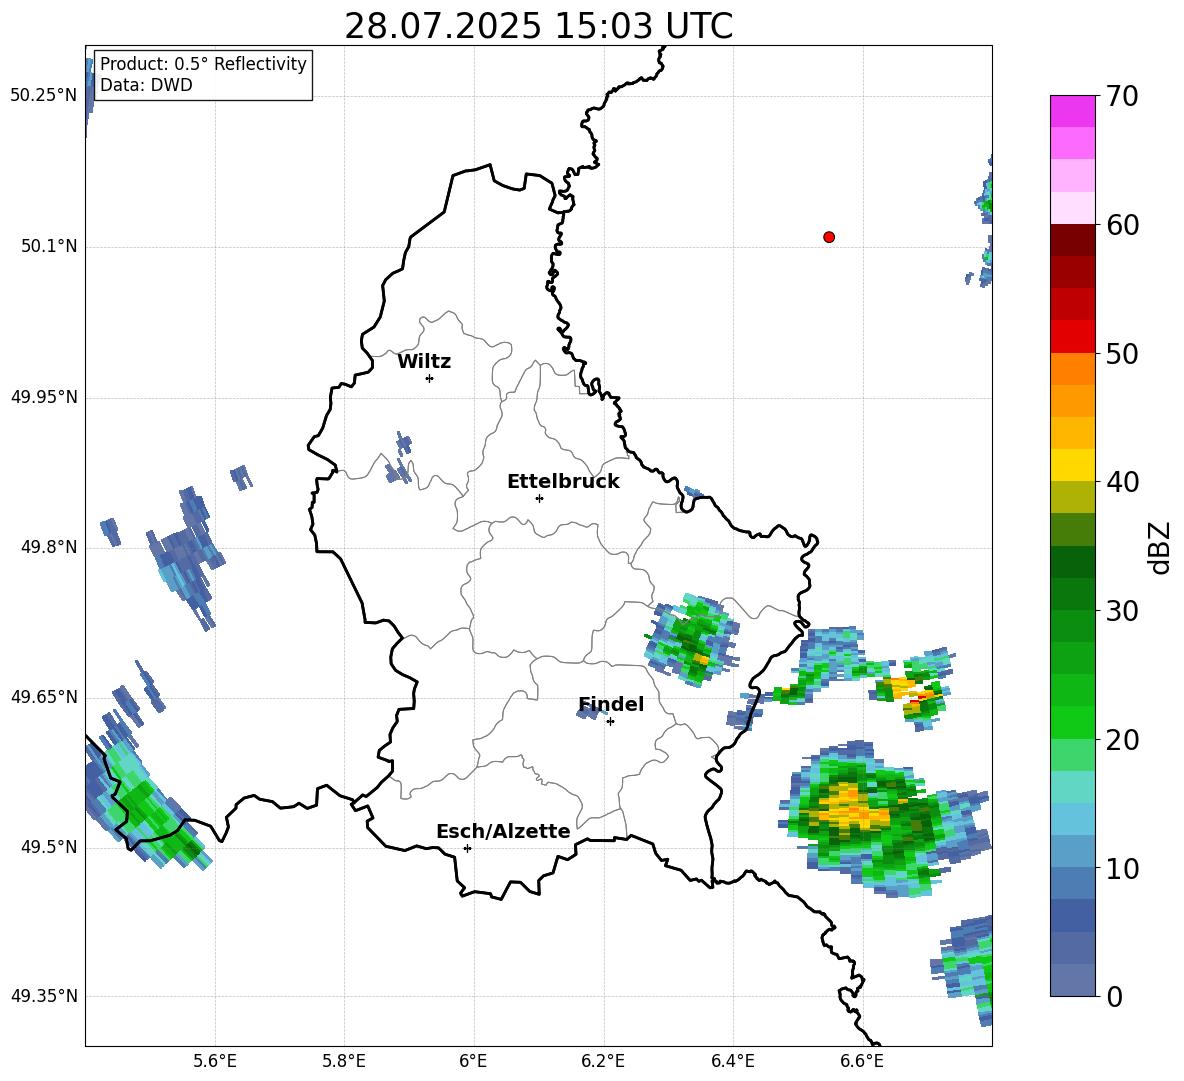Click the Esch/Alzette station cross marker
Viewport: 1184px width, 1081px height.
tap(467, 848)
